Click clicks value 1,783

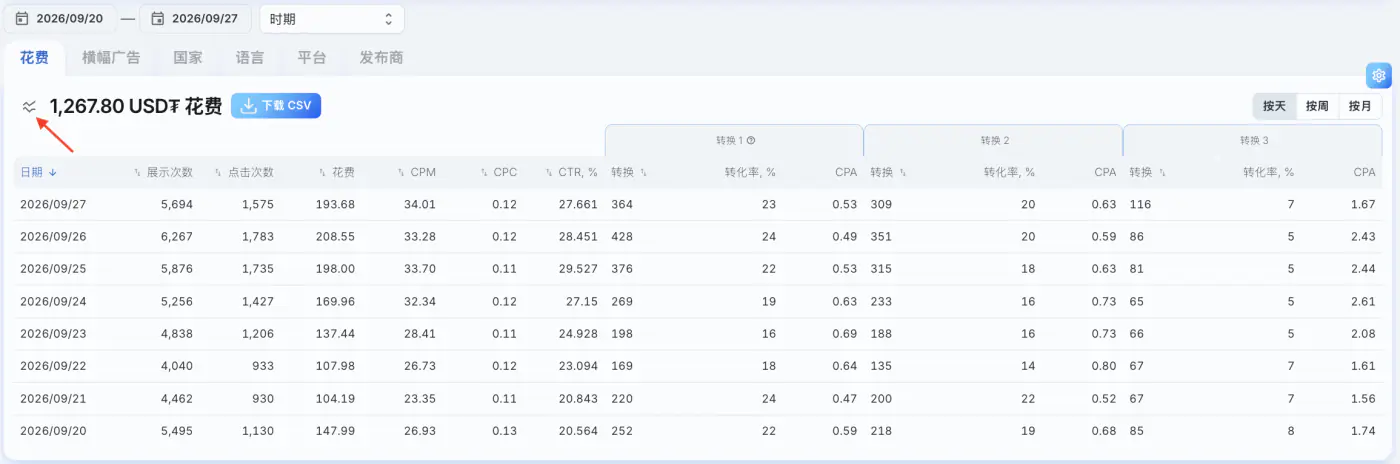click(258, 237)
